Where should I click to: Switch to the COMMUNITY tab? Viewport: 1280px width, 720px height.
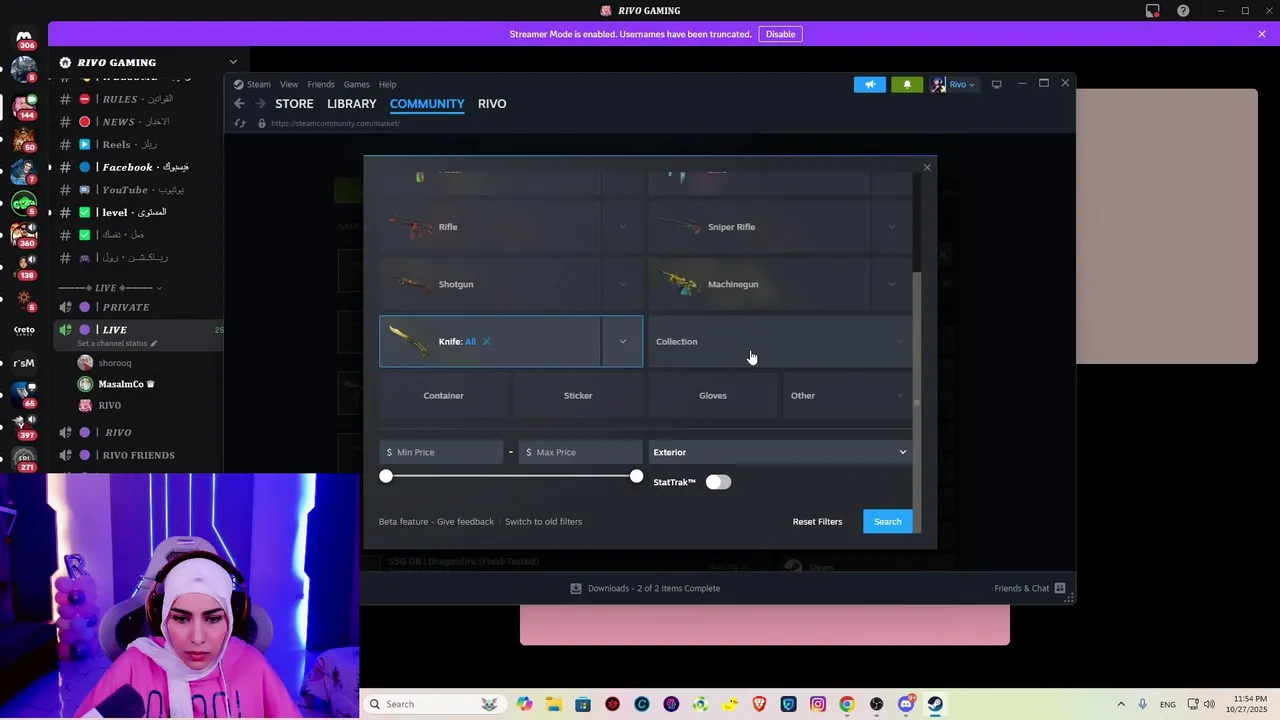tap(427, 104)
